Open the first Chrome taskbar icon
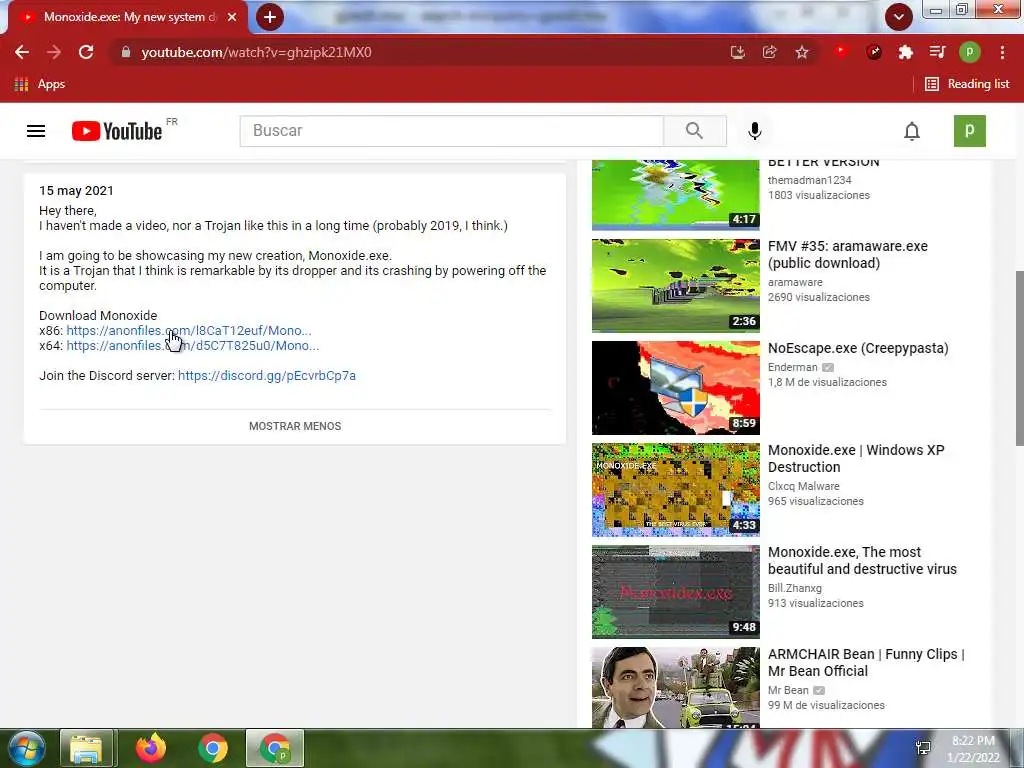The height and width of the screenshot is (768, 1024). pos(213,748)
